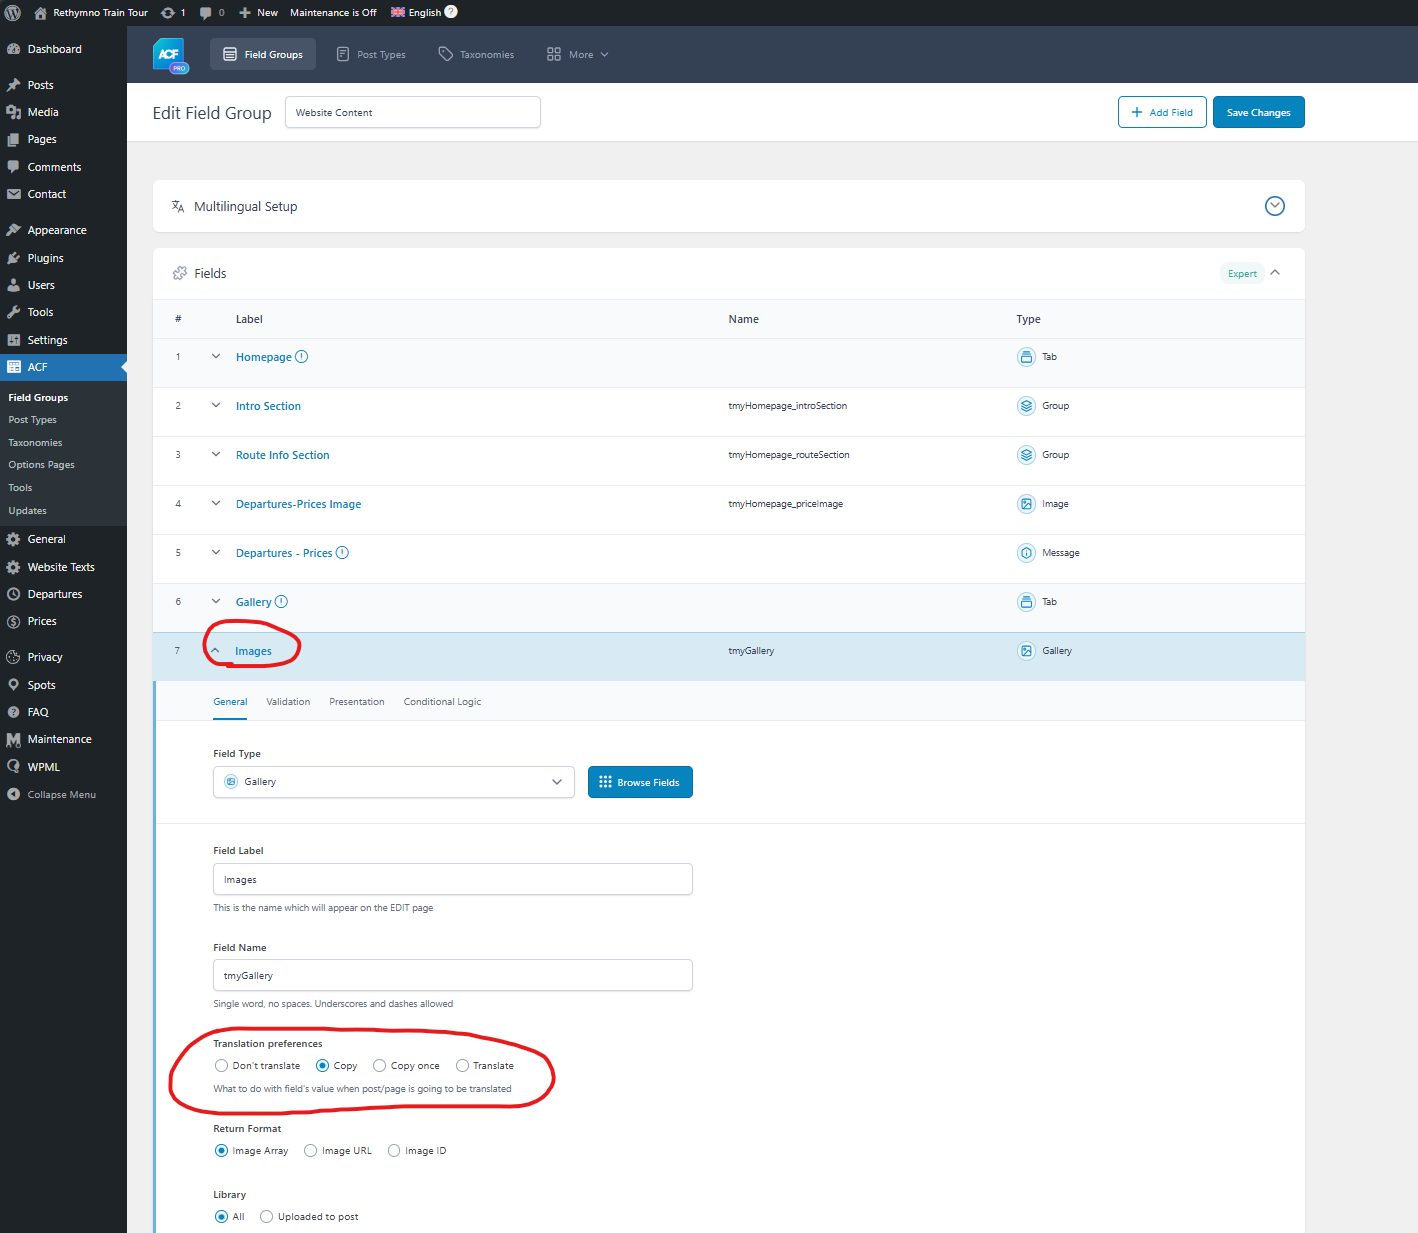The height and width of the screenshot is (1233, 1418).
Task: Switch to the Conditional Logic tab
Action: [442, 702]
